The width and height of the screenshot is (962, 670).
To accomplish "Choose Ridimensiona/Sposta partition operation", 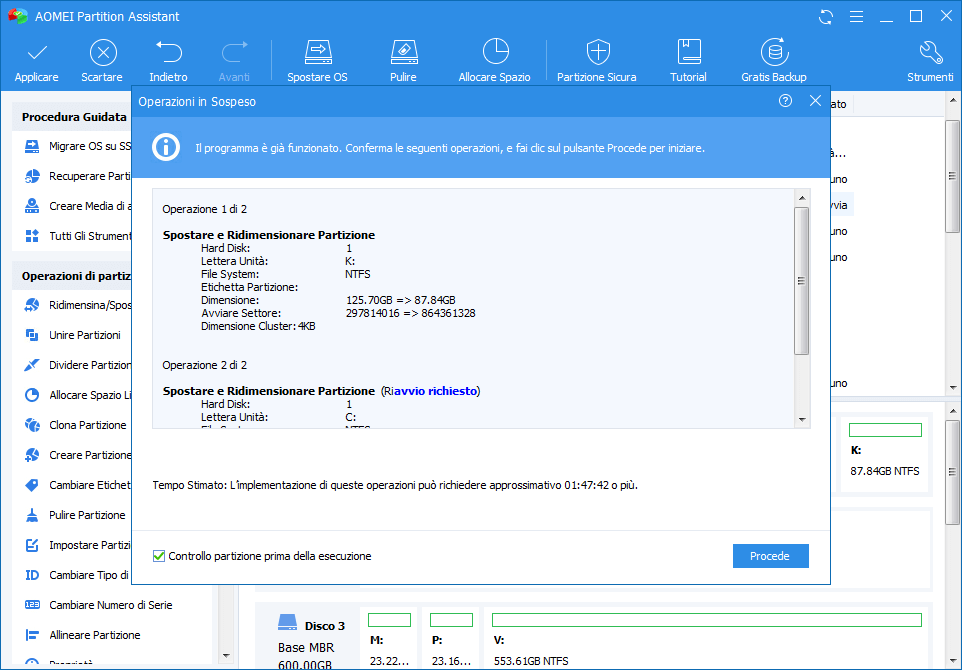I will 79,305.
